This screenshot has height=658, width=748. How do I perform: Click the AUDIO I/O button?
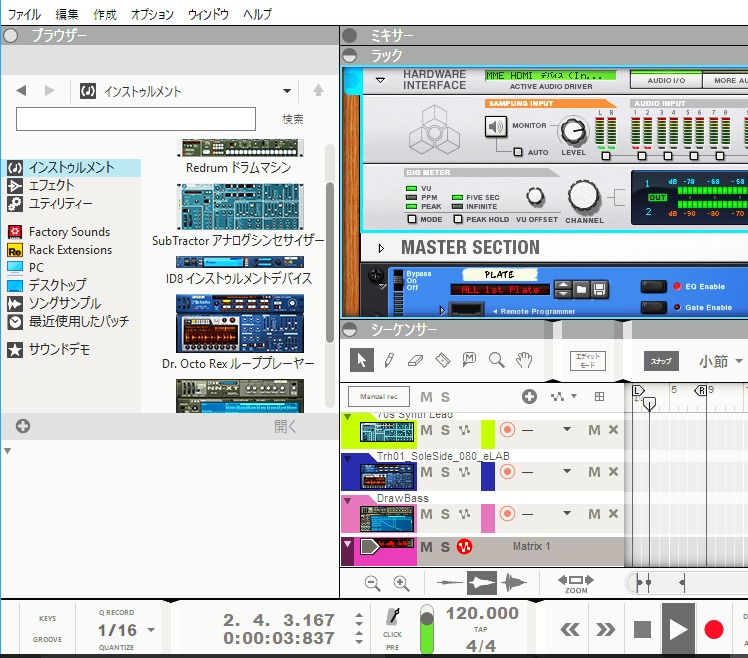666,80
